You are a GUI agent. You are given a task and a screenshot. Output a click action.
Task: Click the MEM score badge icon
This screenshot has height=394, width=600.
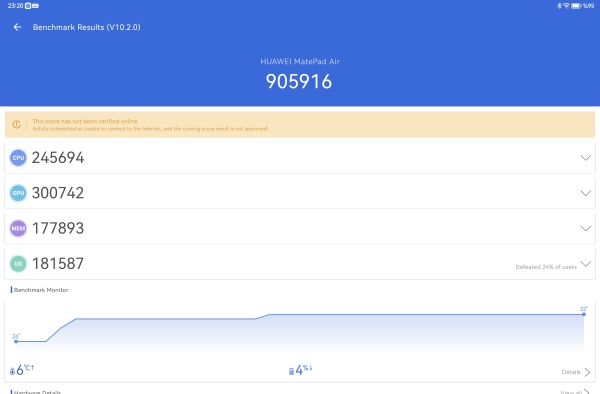[x=18, y=228]
